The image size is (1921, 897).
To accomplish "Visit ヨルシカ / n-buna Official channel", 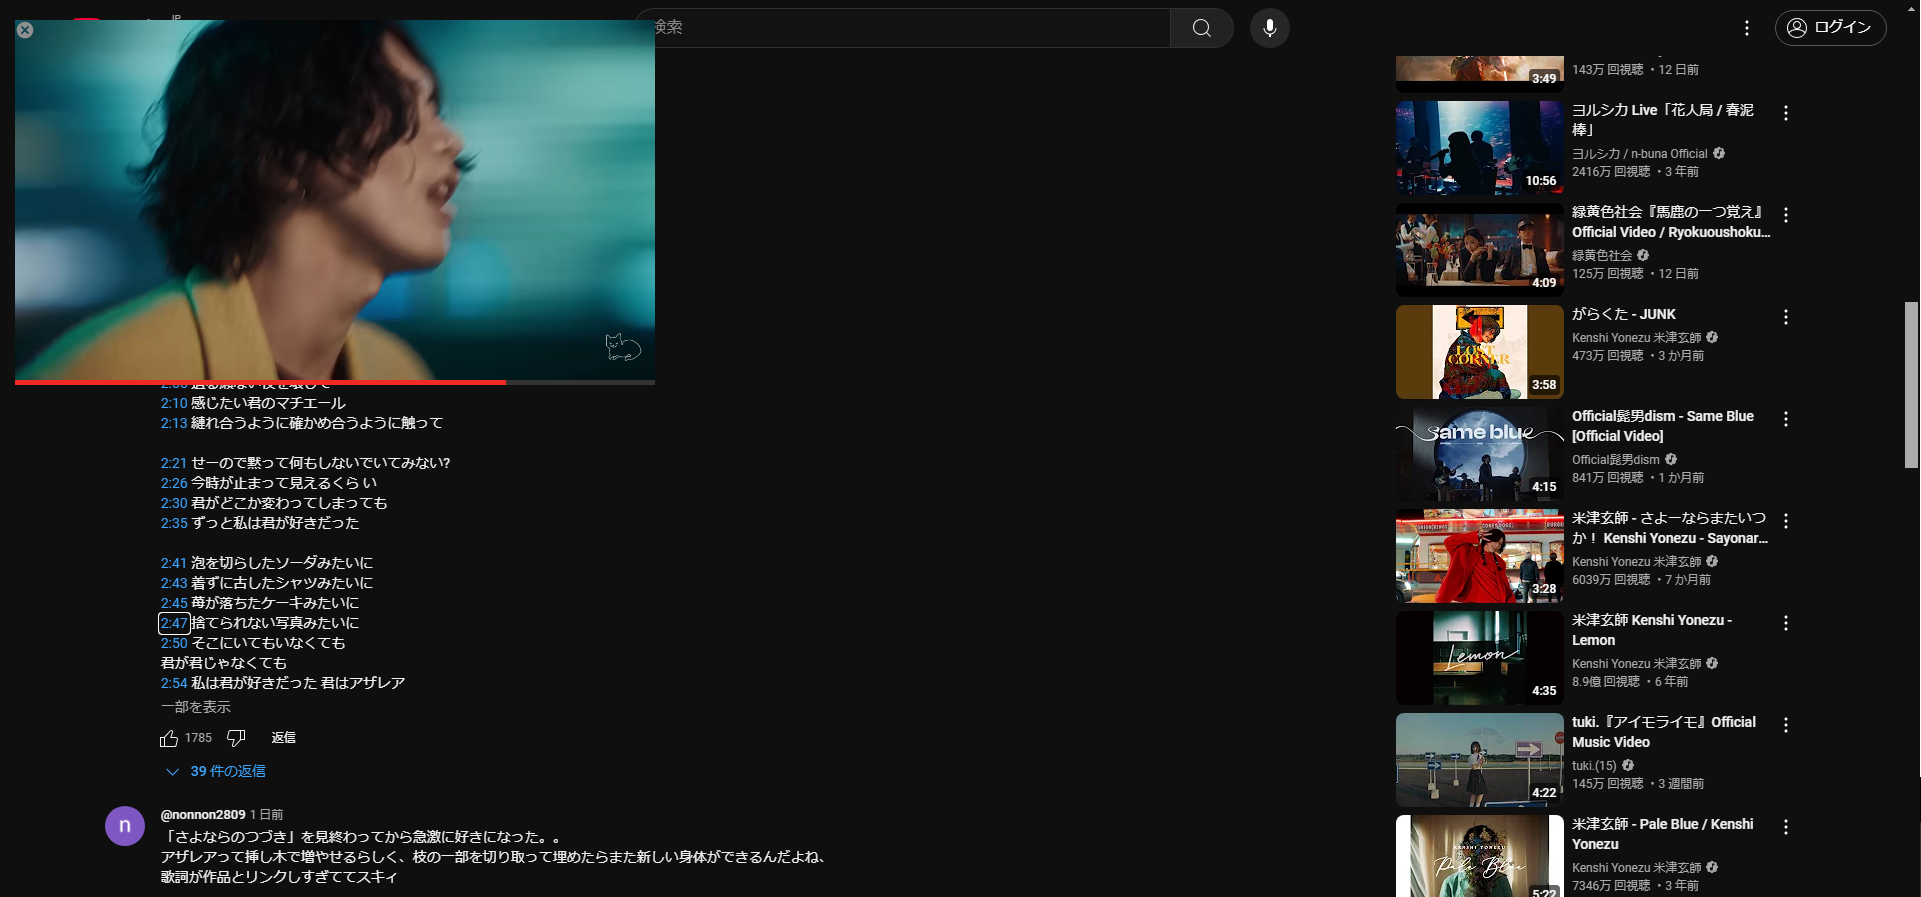I will pyautogui.click(x=1639, y=154).
